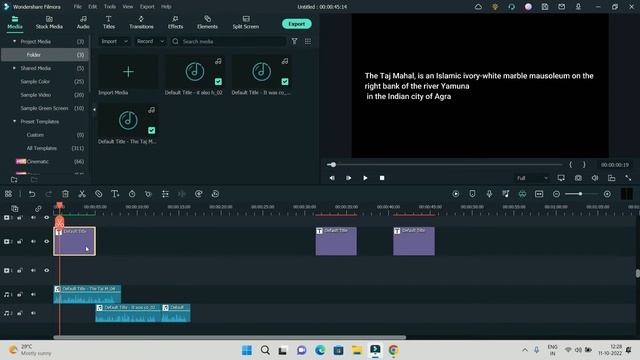Open the Elements tab

coord(207,22)
